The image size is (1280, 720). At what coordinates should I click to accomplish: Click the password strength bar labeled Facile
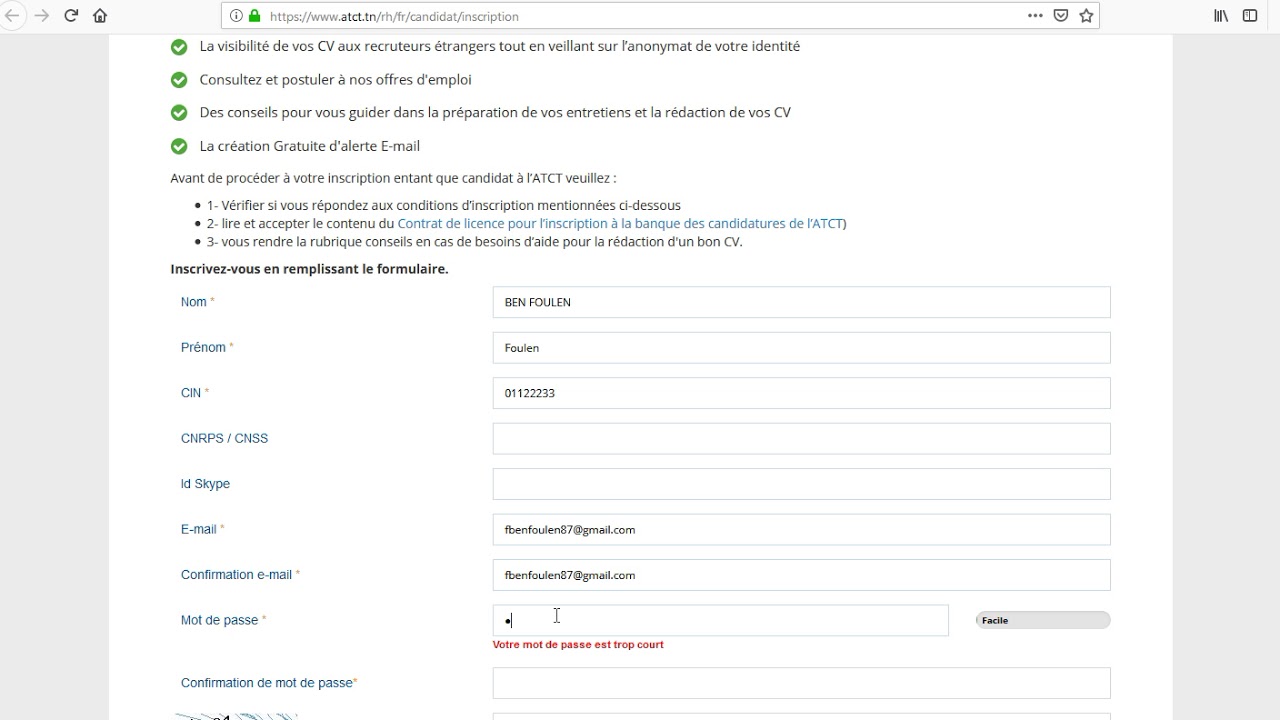coord(1043,620)
